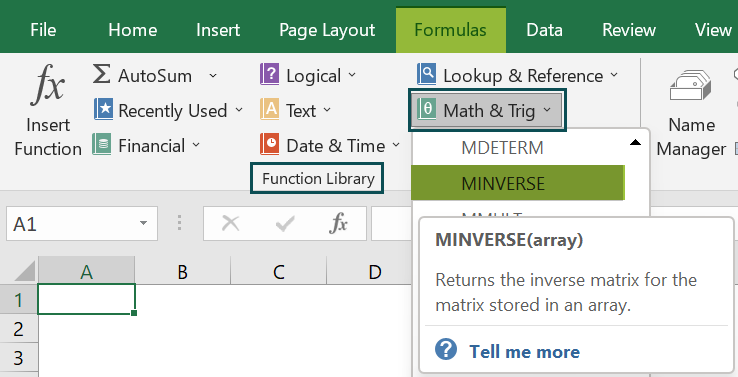Click the Insert Function button label

tap(48, 137)
